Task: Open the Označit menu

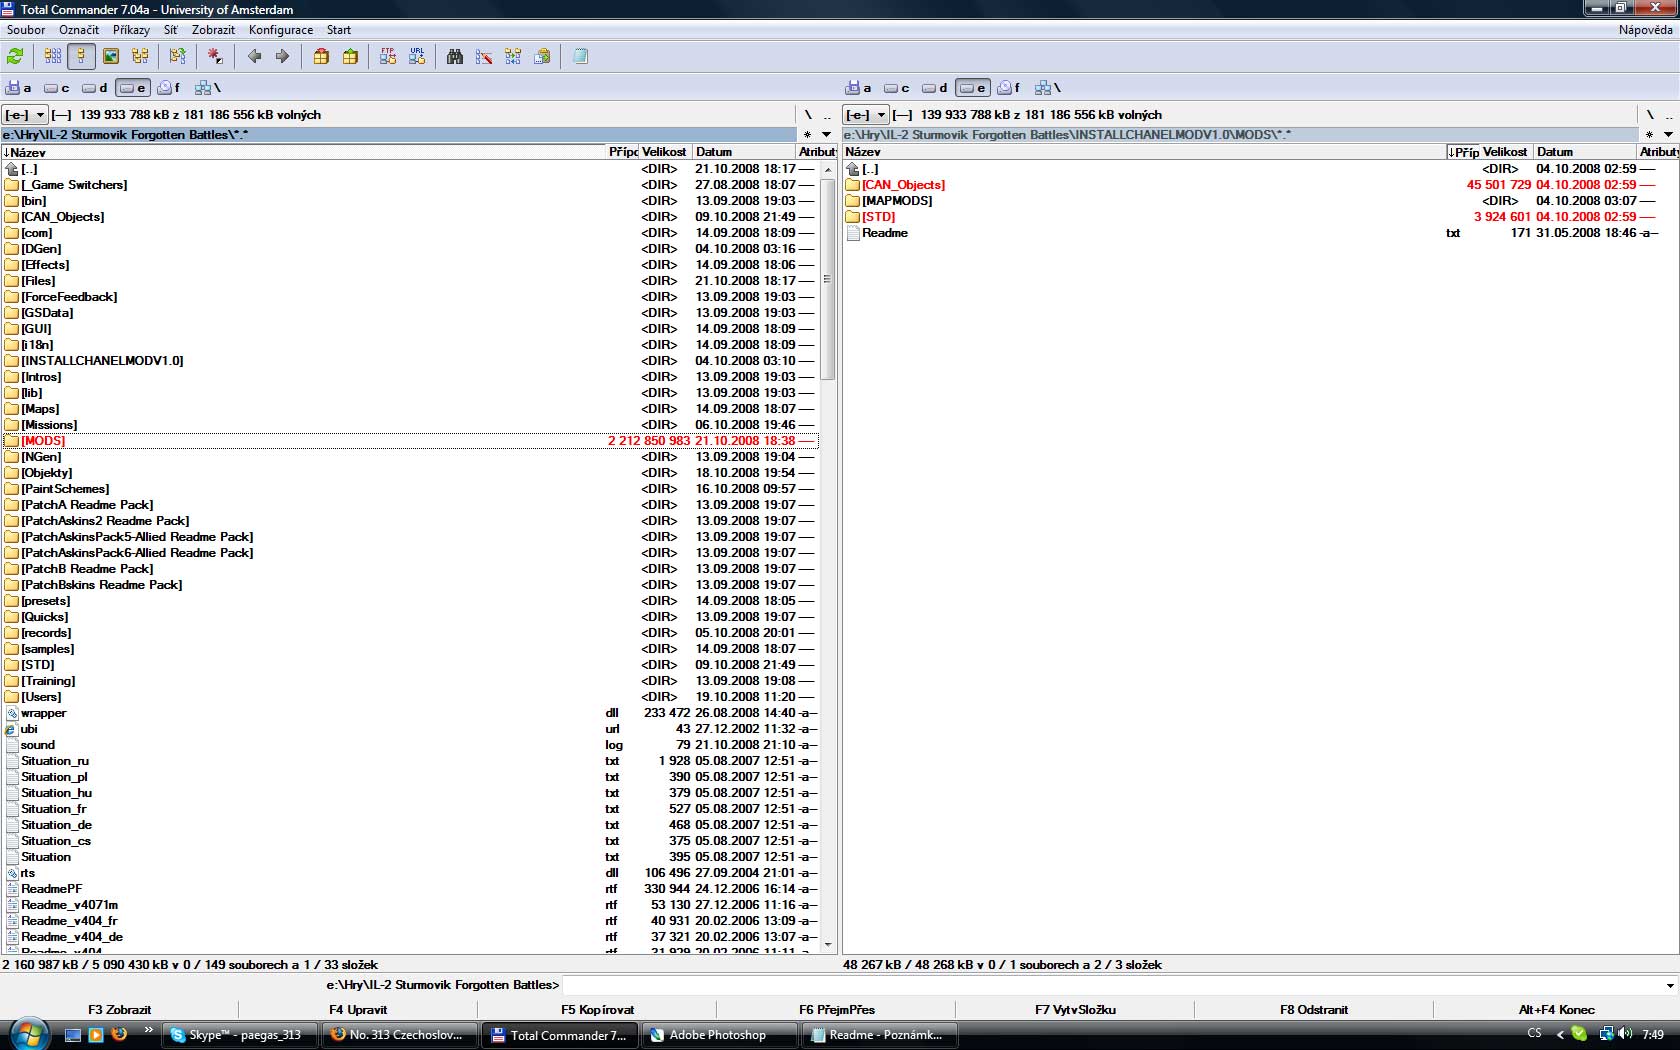Action: [x=79, y=30]
